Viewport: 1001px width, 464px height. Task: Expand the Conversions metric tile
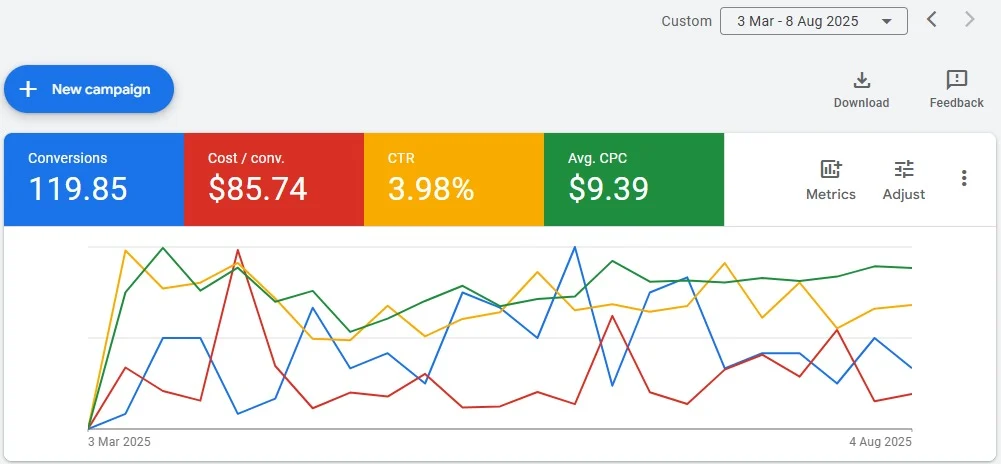point(94,178)
